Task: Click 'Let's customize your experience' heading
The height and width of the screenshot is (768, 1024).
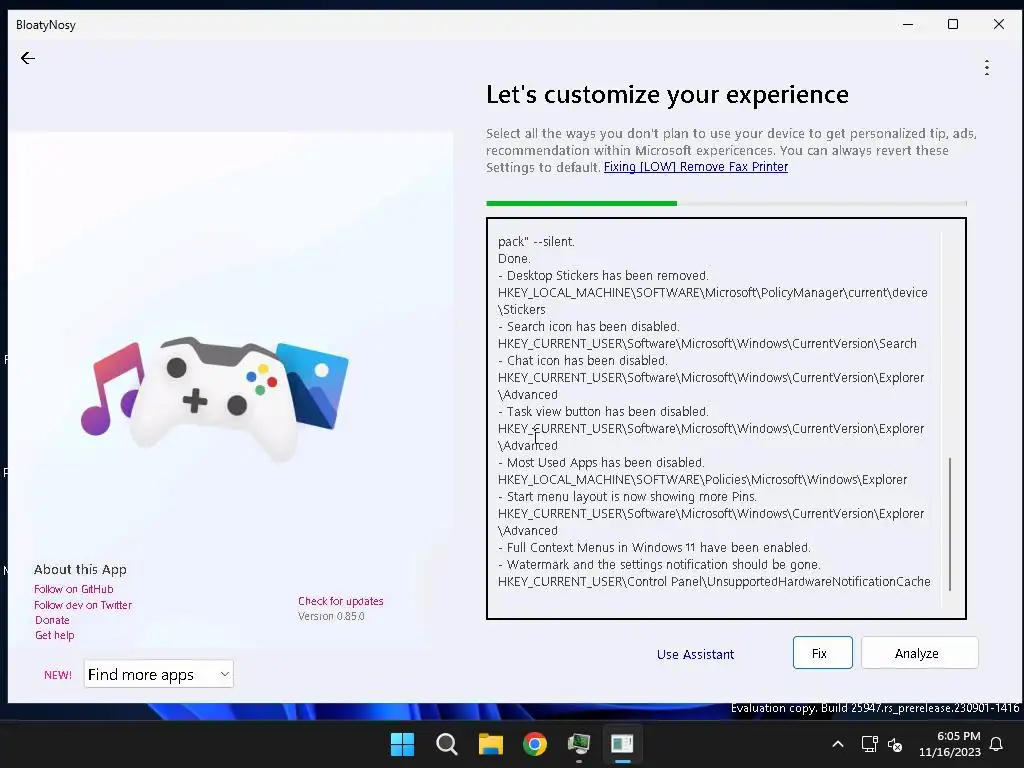Action: click(x=667, y=95)
